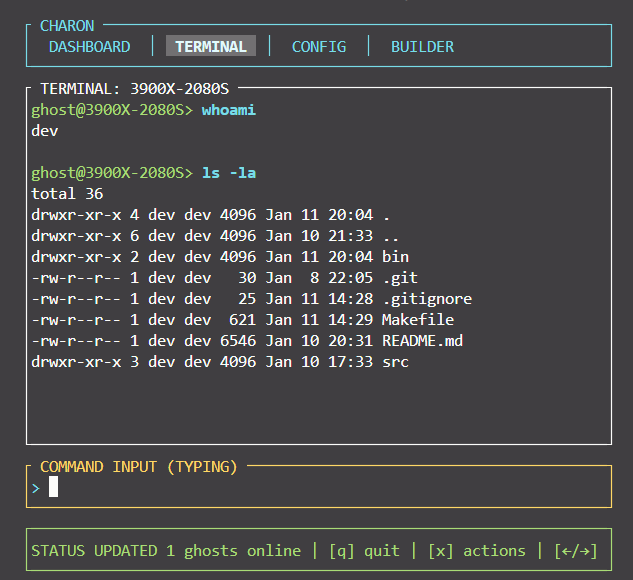
Task: Click the ls -la command text
Action: pyautogui.click(x=229, y=173)
